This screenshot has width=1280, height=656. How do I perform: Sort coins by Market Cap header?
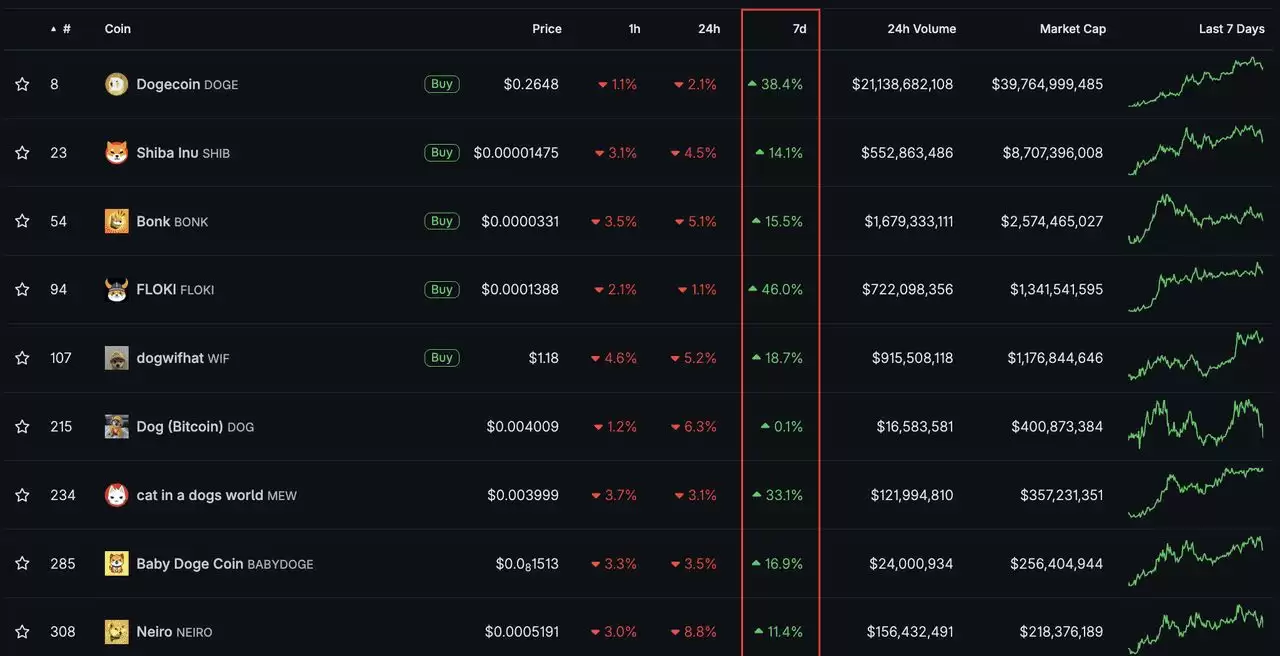click(x=1072, y=29)
